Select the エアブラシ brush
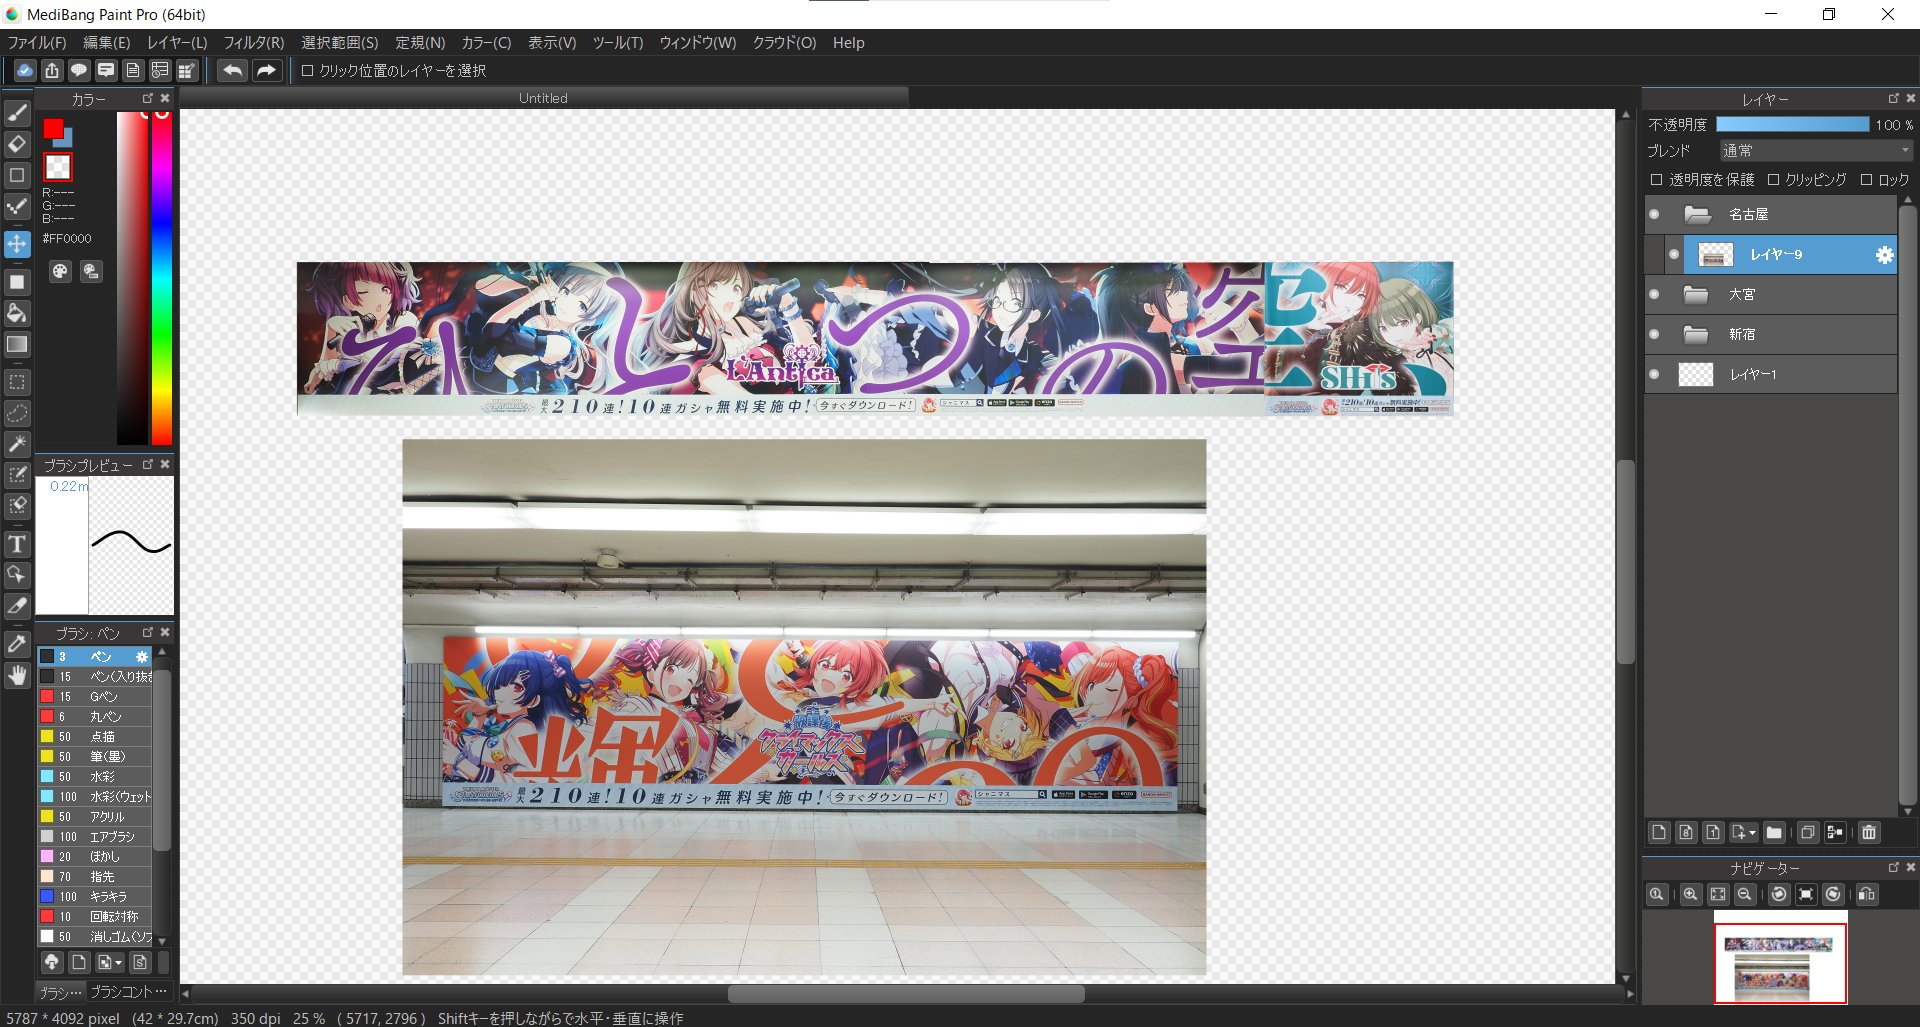The image size is (1920, 1027). [x=95, y=837]
